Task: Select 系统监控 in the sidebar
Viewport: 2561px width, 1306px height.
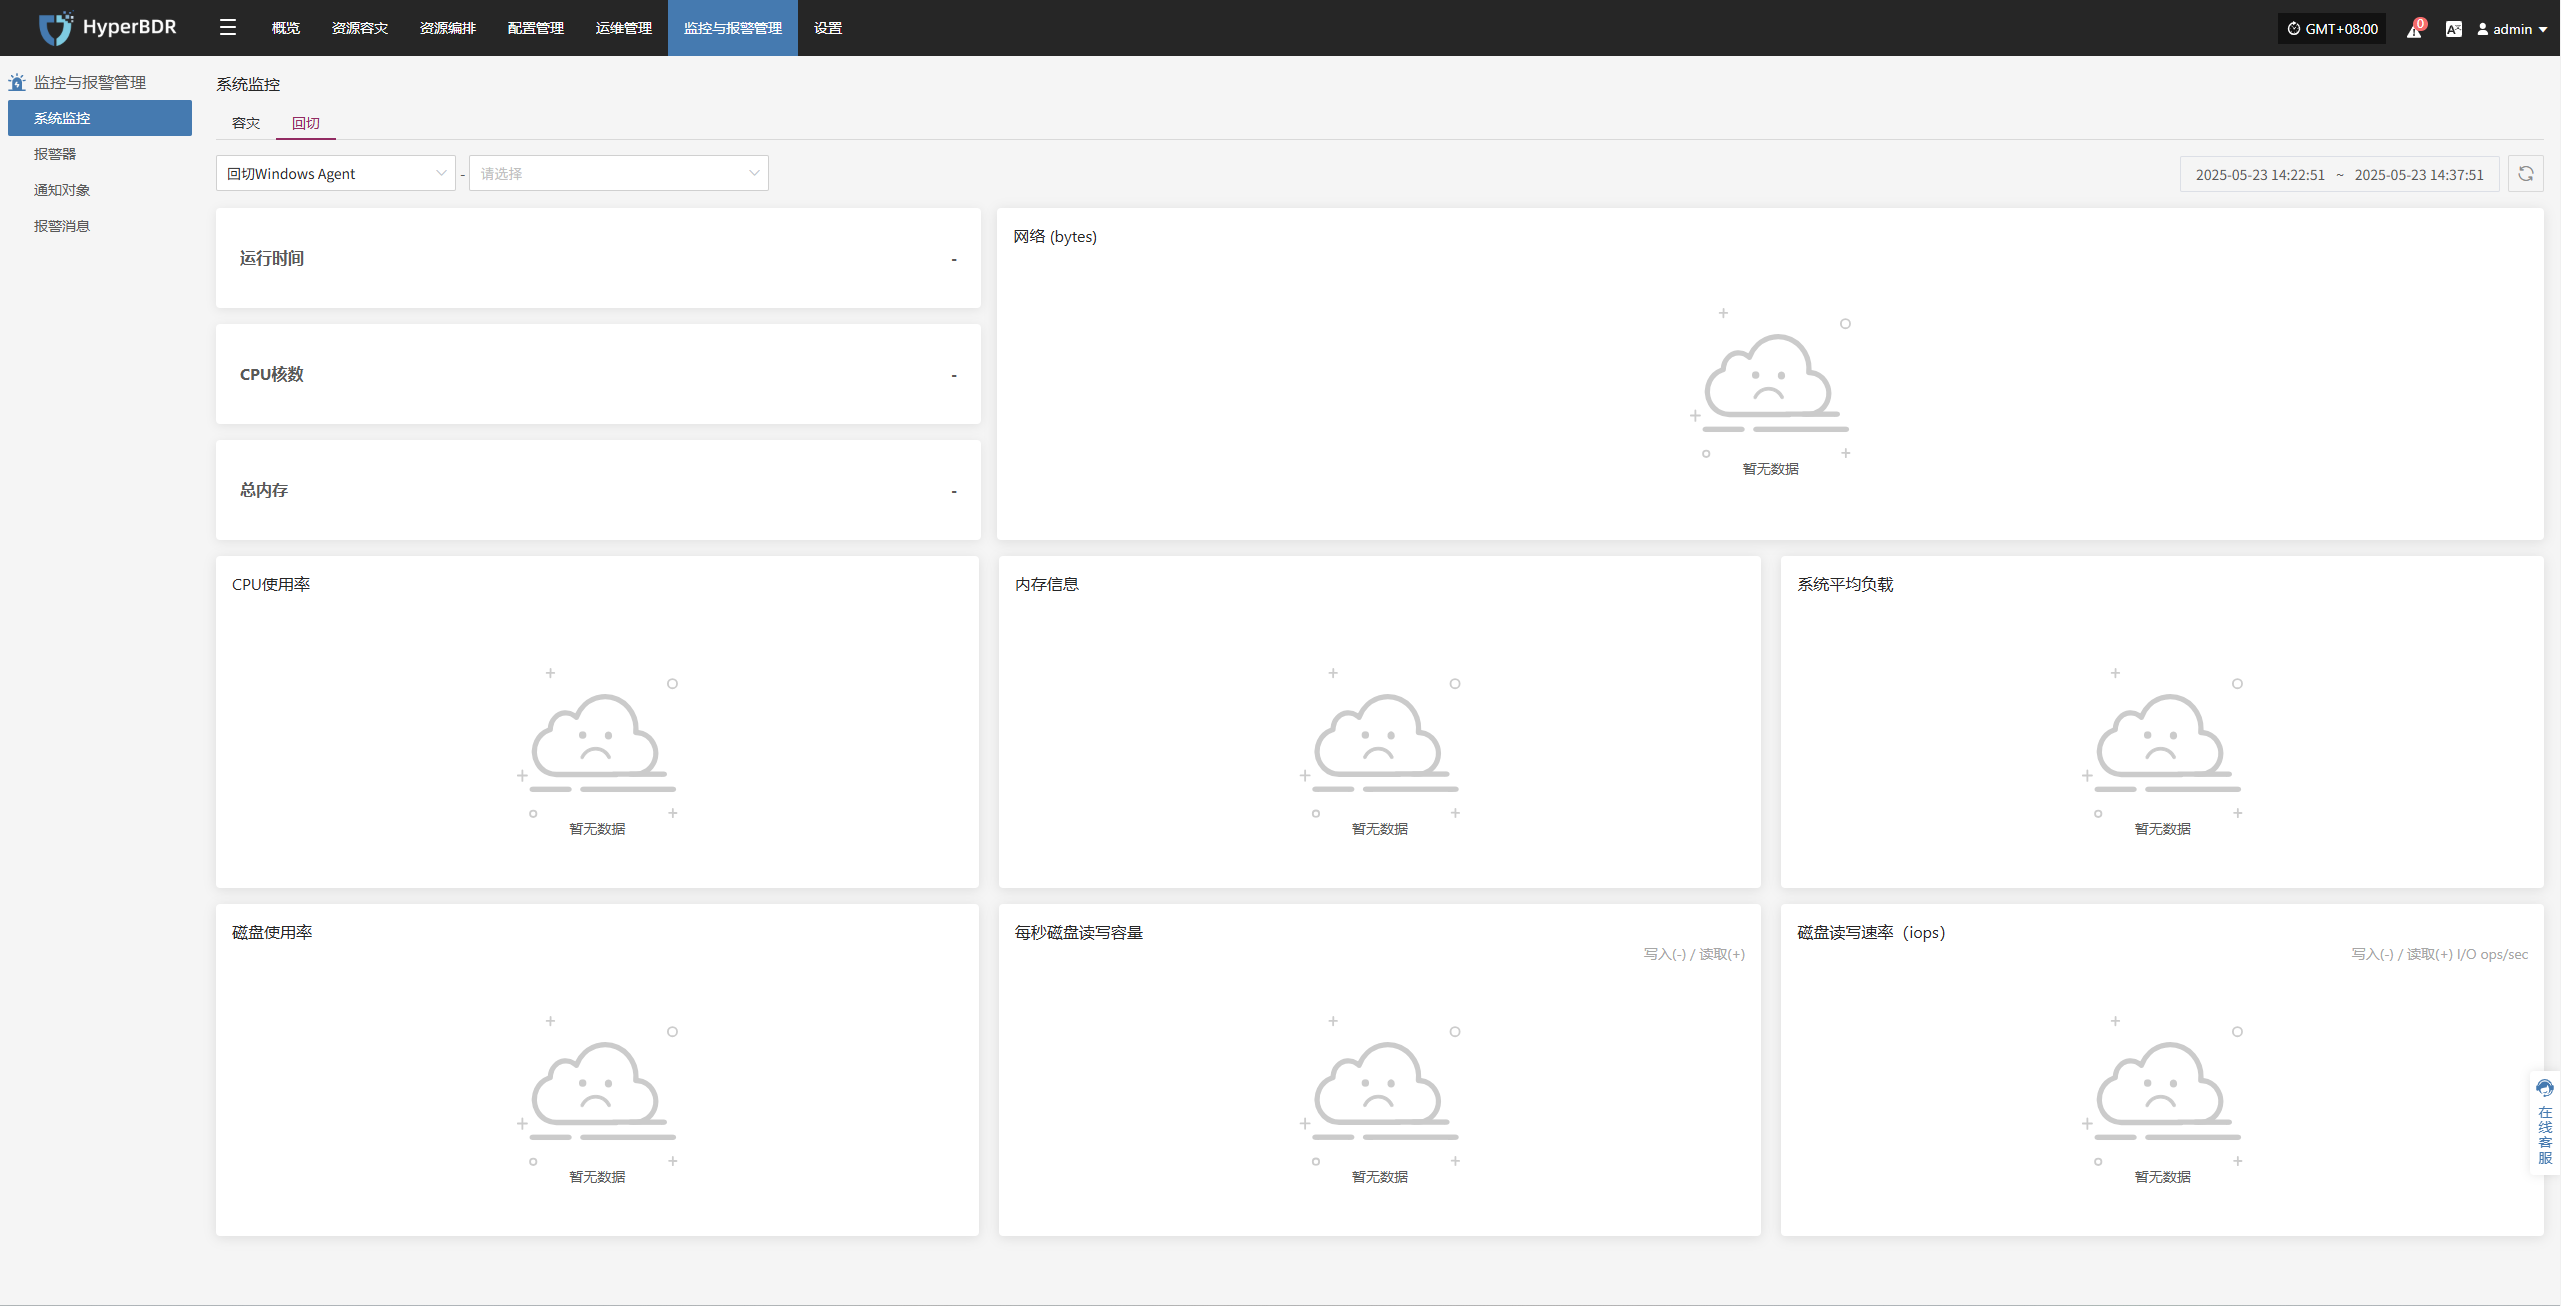Action: point(100,118)
